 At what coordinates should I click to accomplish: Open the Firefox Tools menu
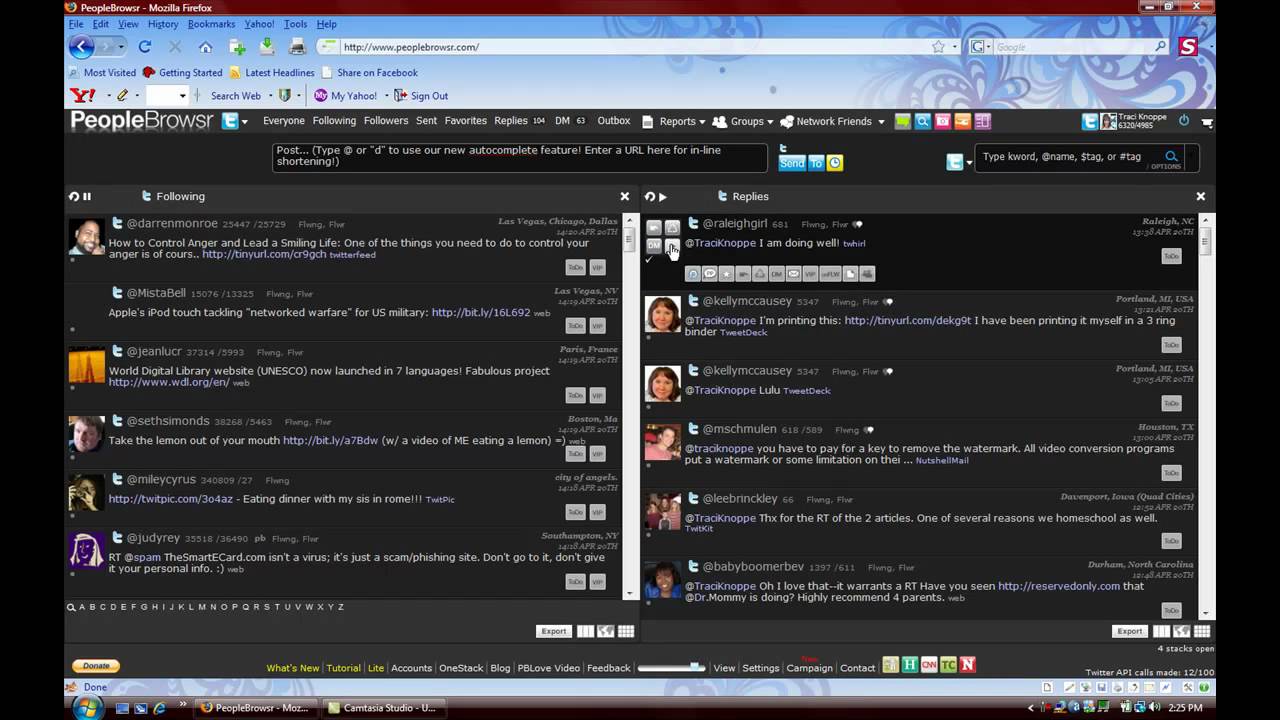[x=295, y=24]
